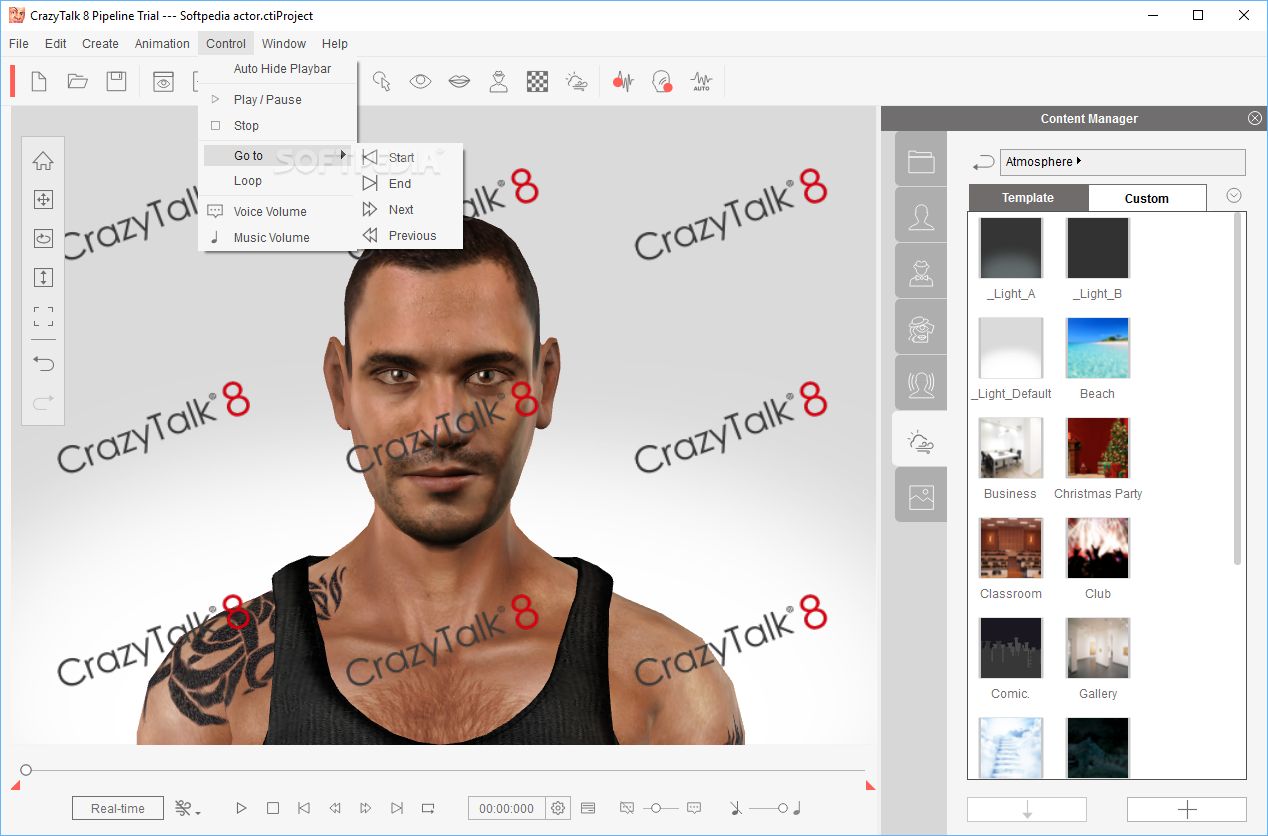1268x836 pixels.
Task: Toggle the timeline panel icon beside the gear
Action: coord(588,808)
